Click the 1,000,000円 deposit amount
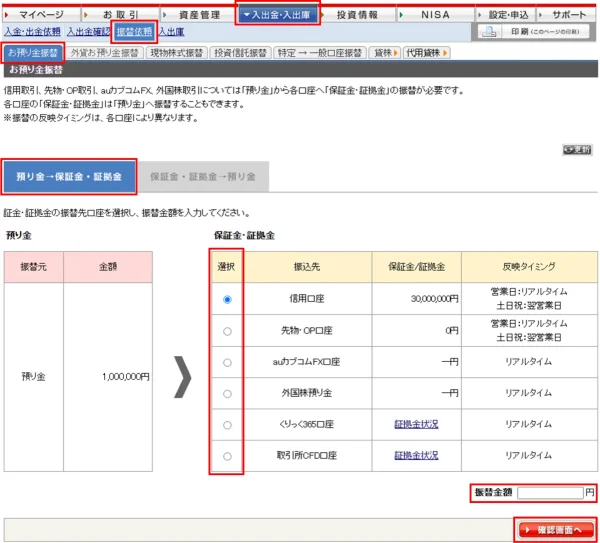 (x=126, y=377)
